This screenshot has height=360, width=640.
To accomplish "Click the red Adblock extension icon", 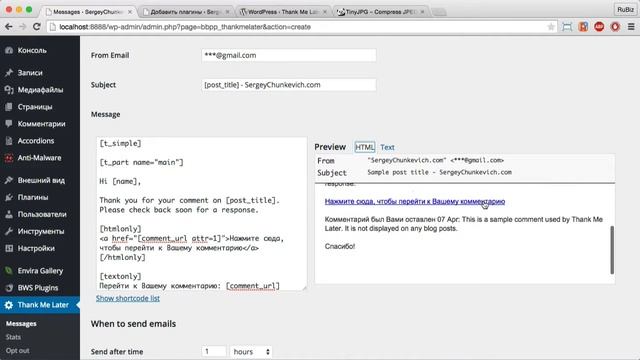I will pyautogui.click(x=599, y=27).
